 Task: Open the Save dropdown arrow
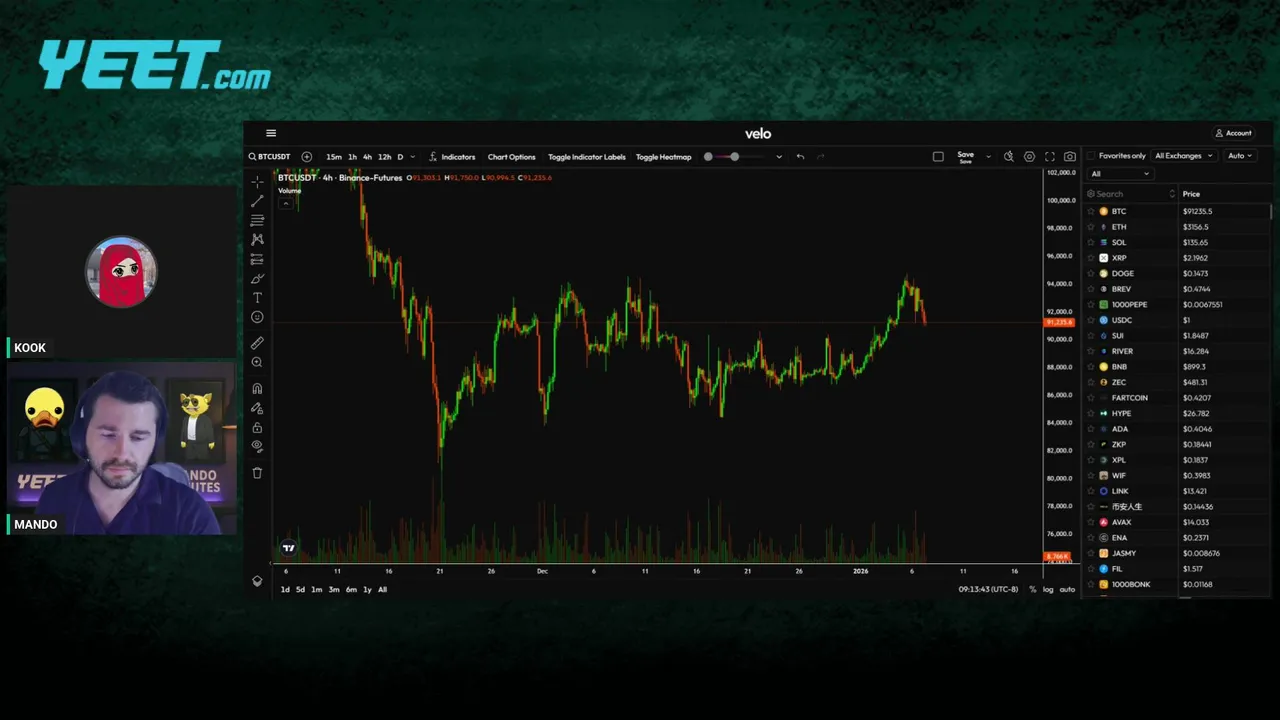(x=989, y=157)
